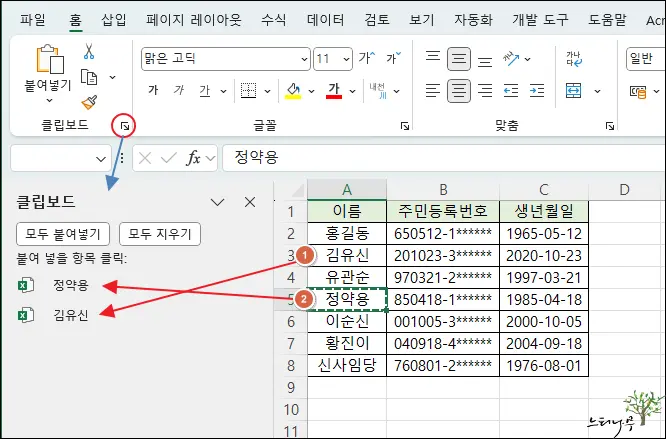This screenshot has width=666, height=439.
Task: Click the formula bar showing 정약용
Action: click(x=444, y=158)
